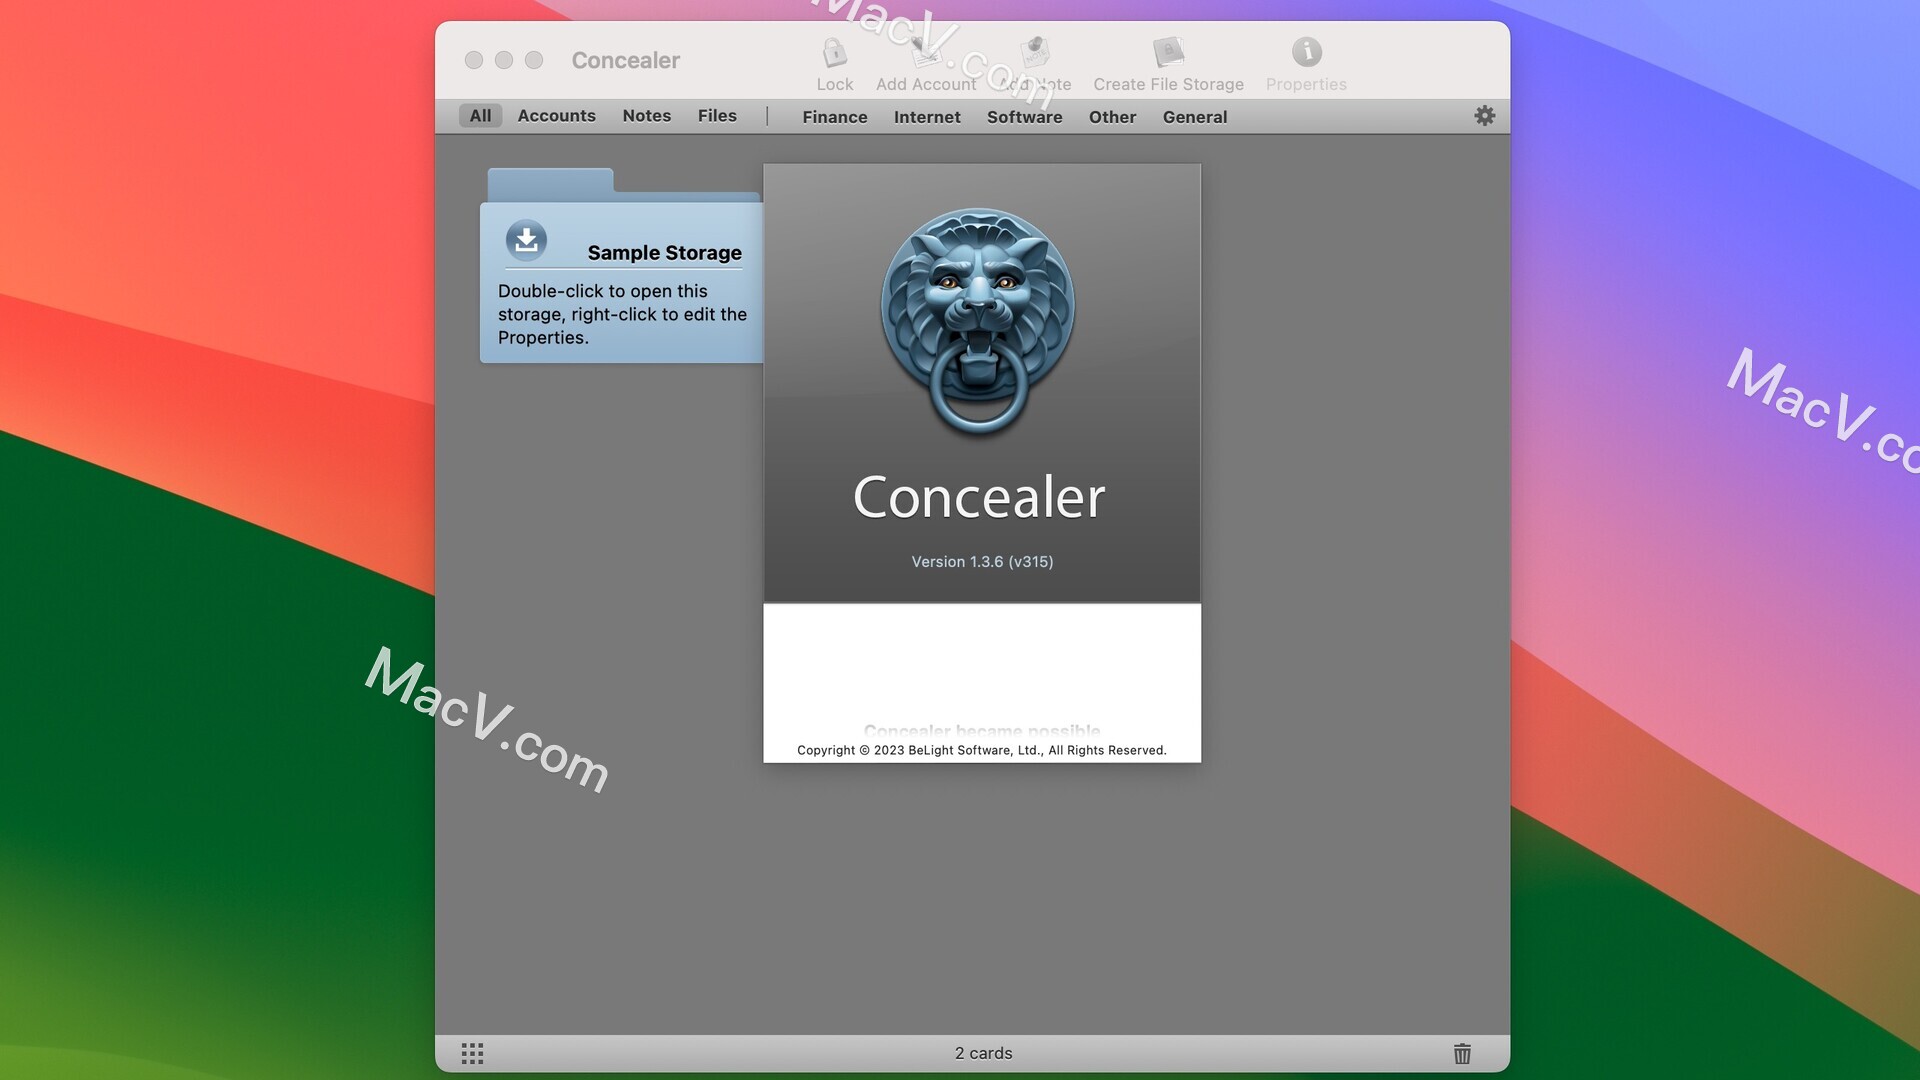
Task: Expand the Other category dropdown
Action: tap(1112, 116)
